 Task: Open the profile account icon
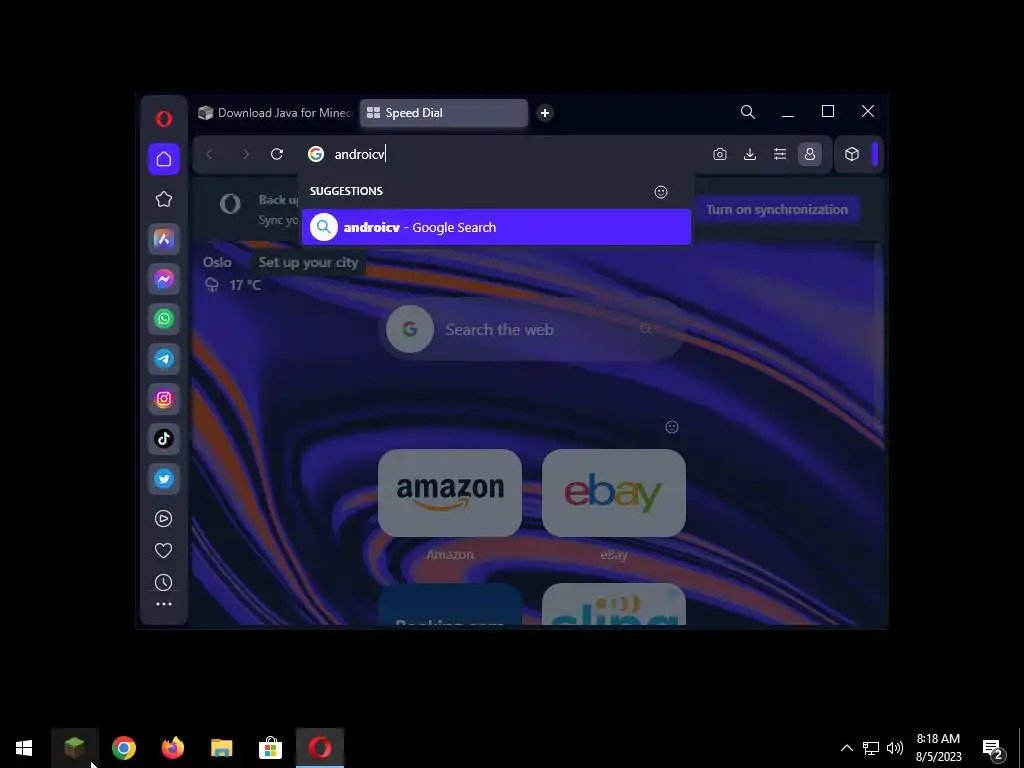coord(810,154)
